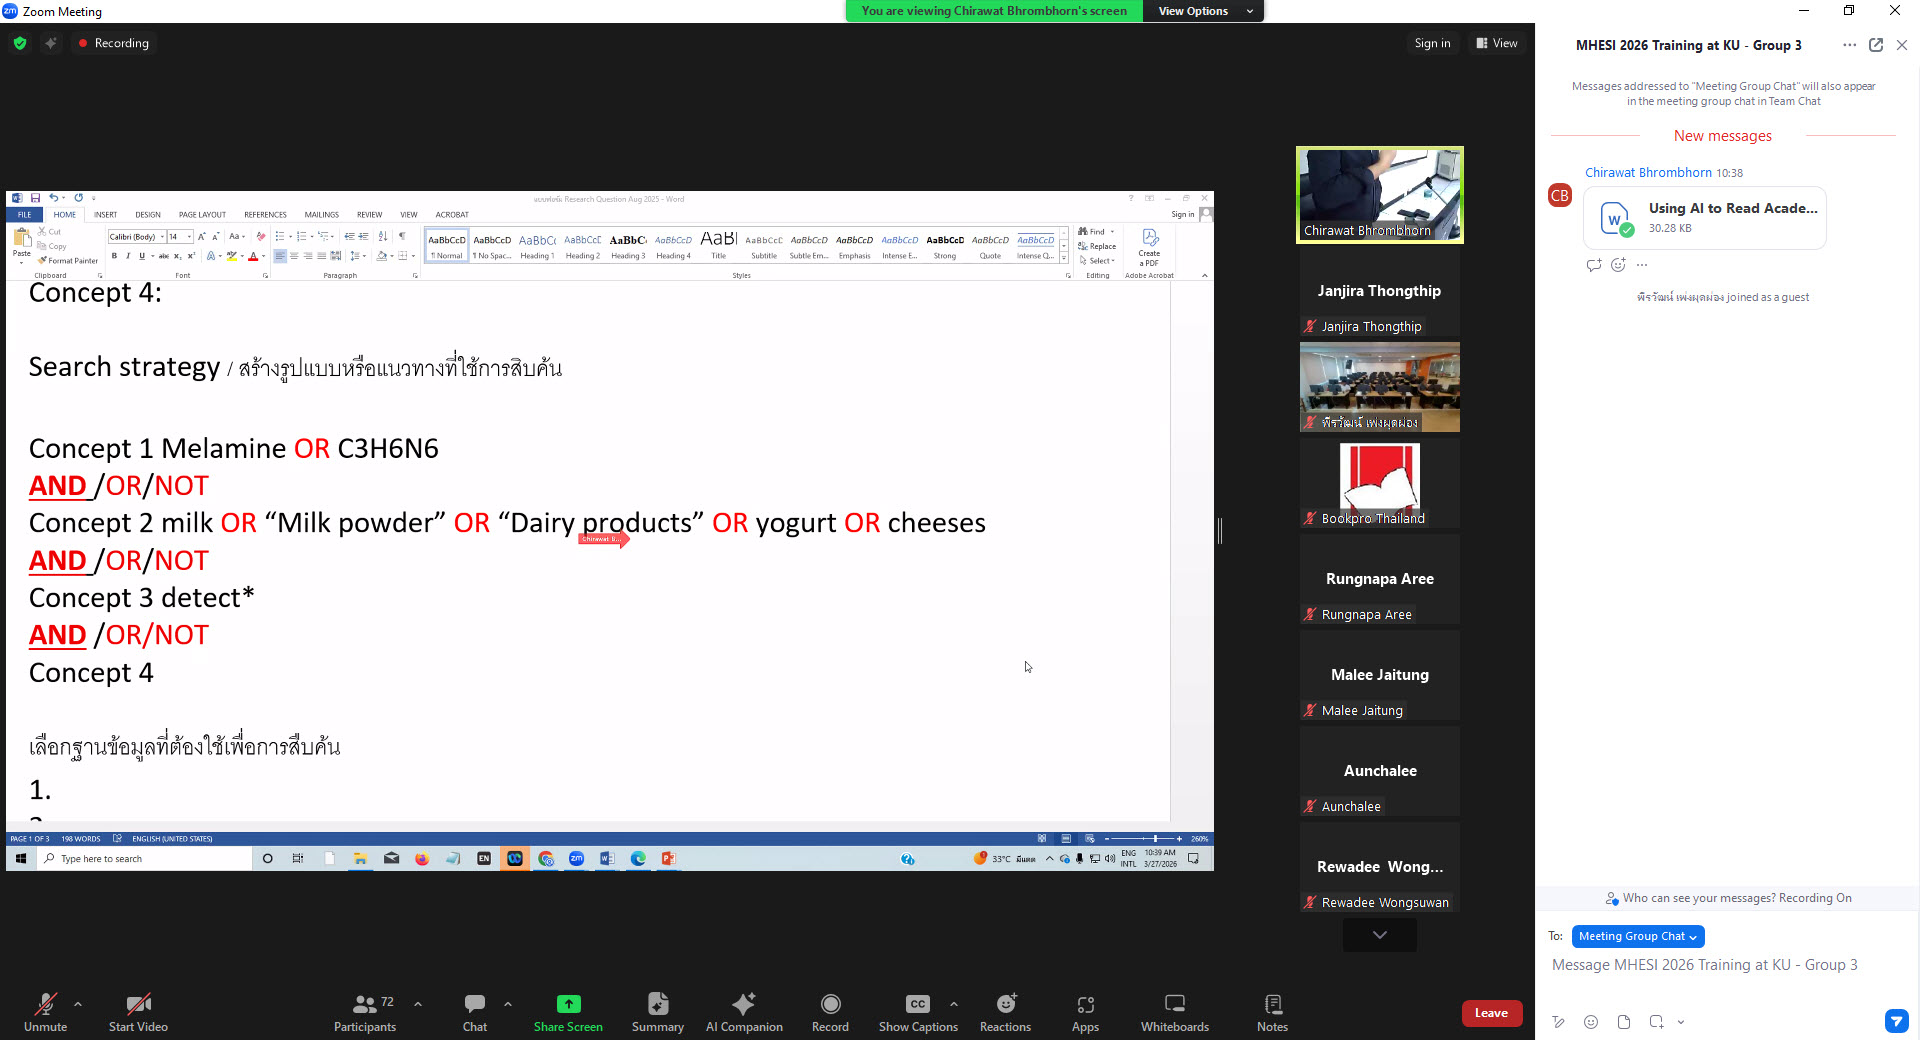Screen dimensions: 1920x1040
Task: Open the Reactions panel
Action: point(1005,1012)
